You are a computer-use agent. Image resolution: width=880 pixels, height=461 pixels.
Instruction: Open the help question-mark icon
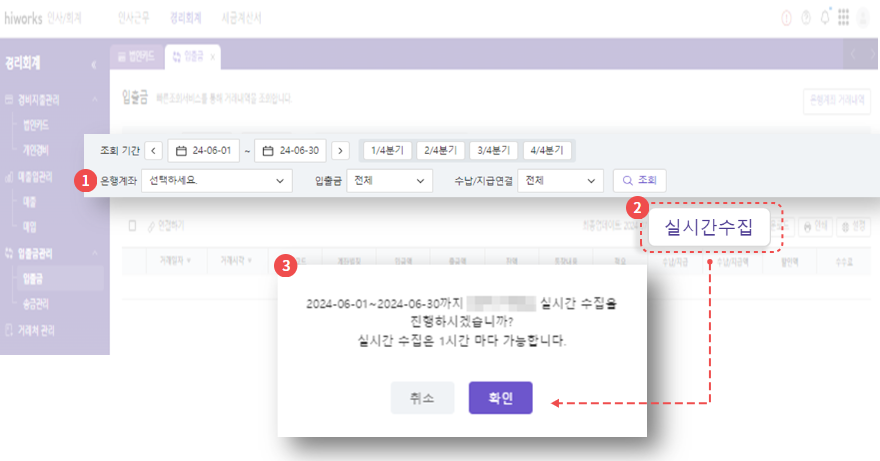click(806, 19)
